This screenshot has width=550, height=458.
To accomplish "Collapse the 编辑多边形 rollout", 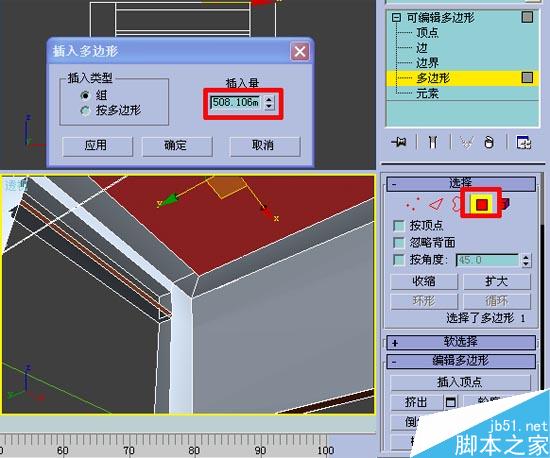I will 461,361.
